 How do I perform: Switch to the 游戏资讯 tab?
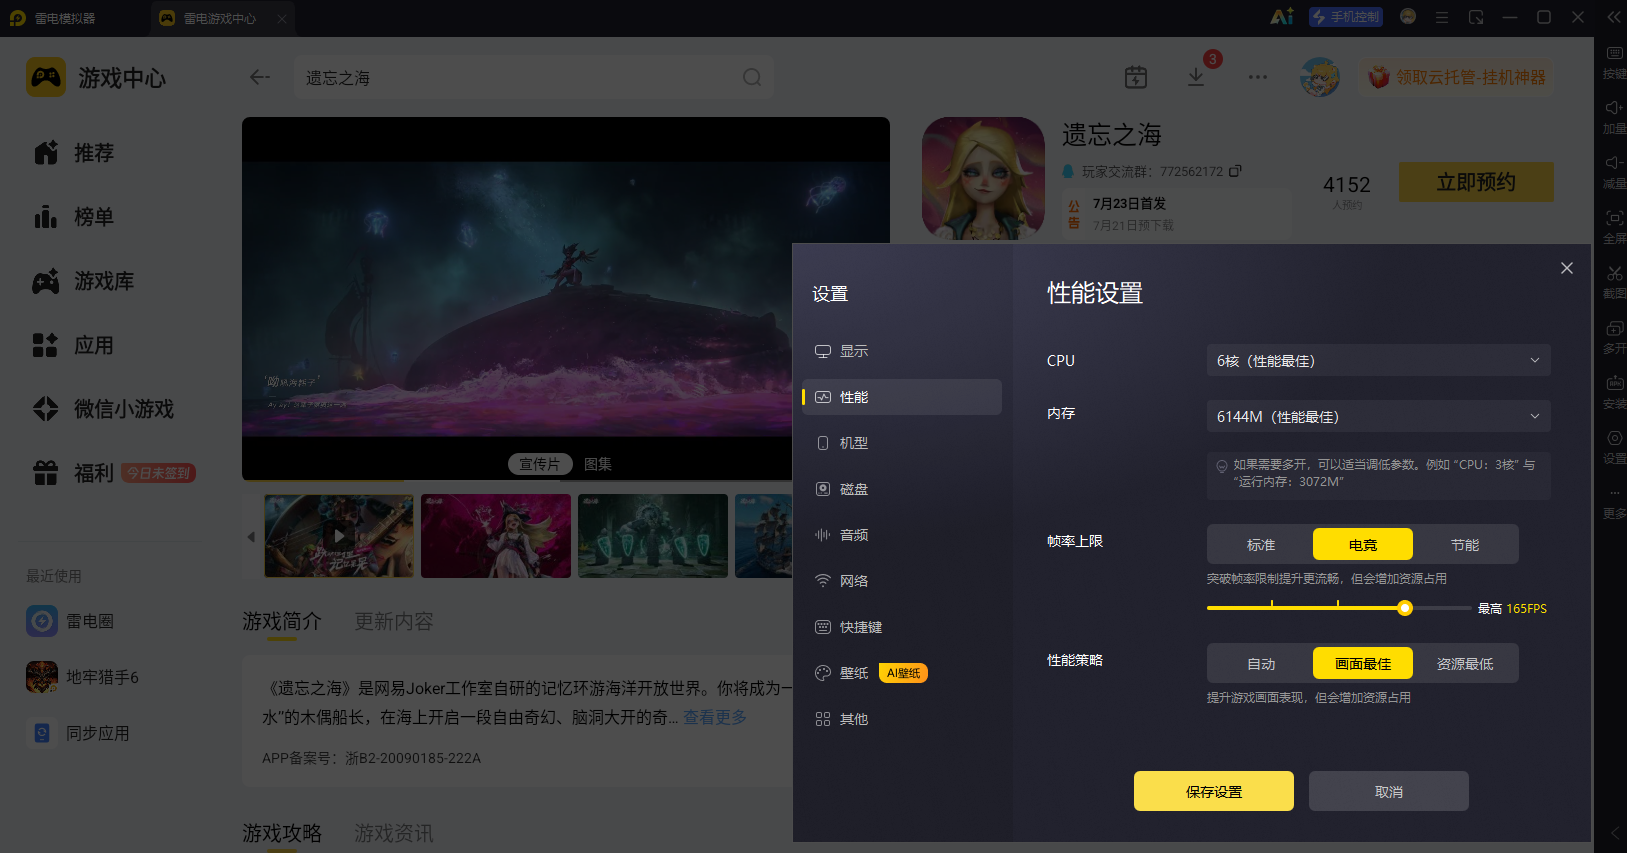pyautogui.click(x=394, y=833)
